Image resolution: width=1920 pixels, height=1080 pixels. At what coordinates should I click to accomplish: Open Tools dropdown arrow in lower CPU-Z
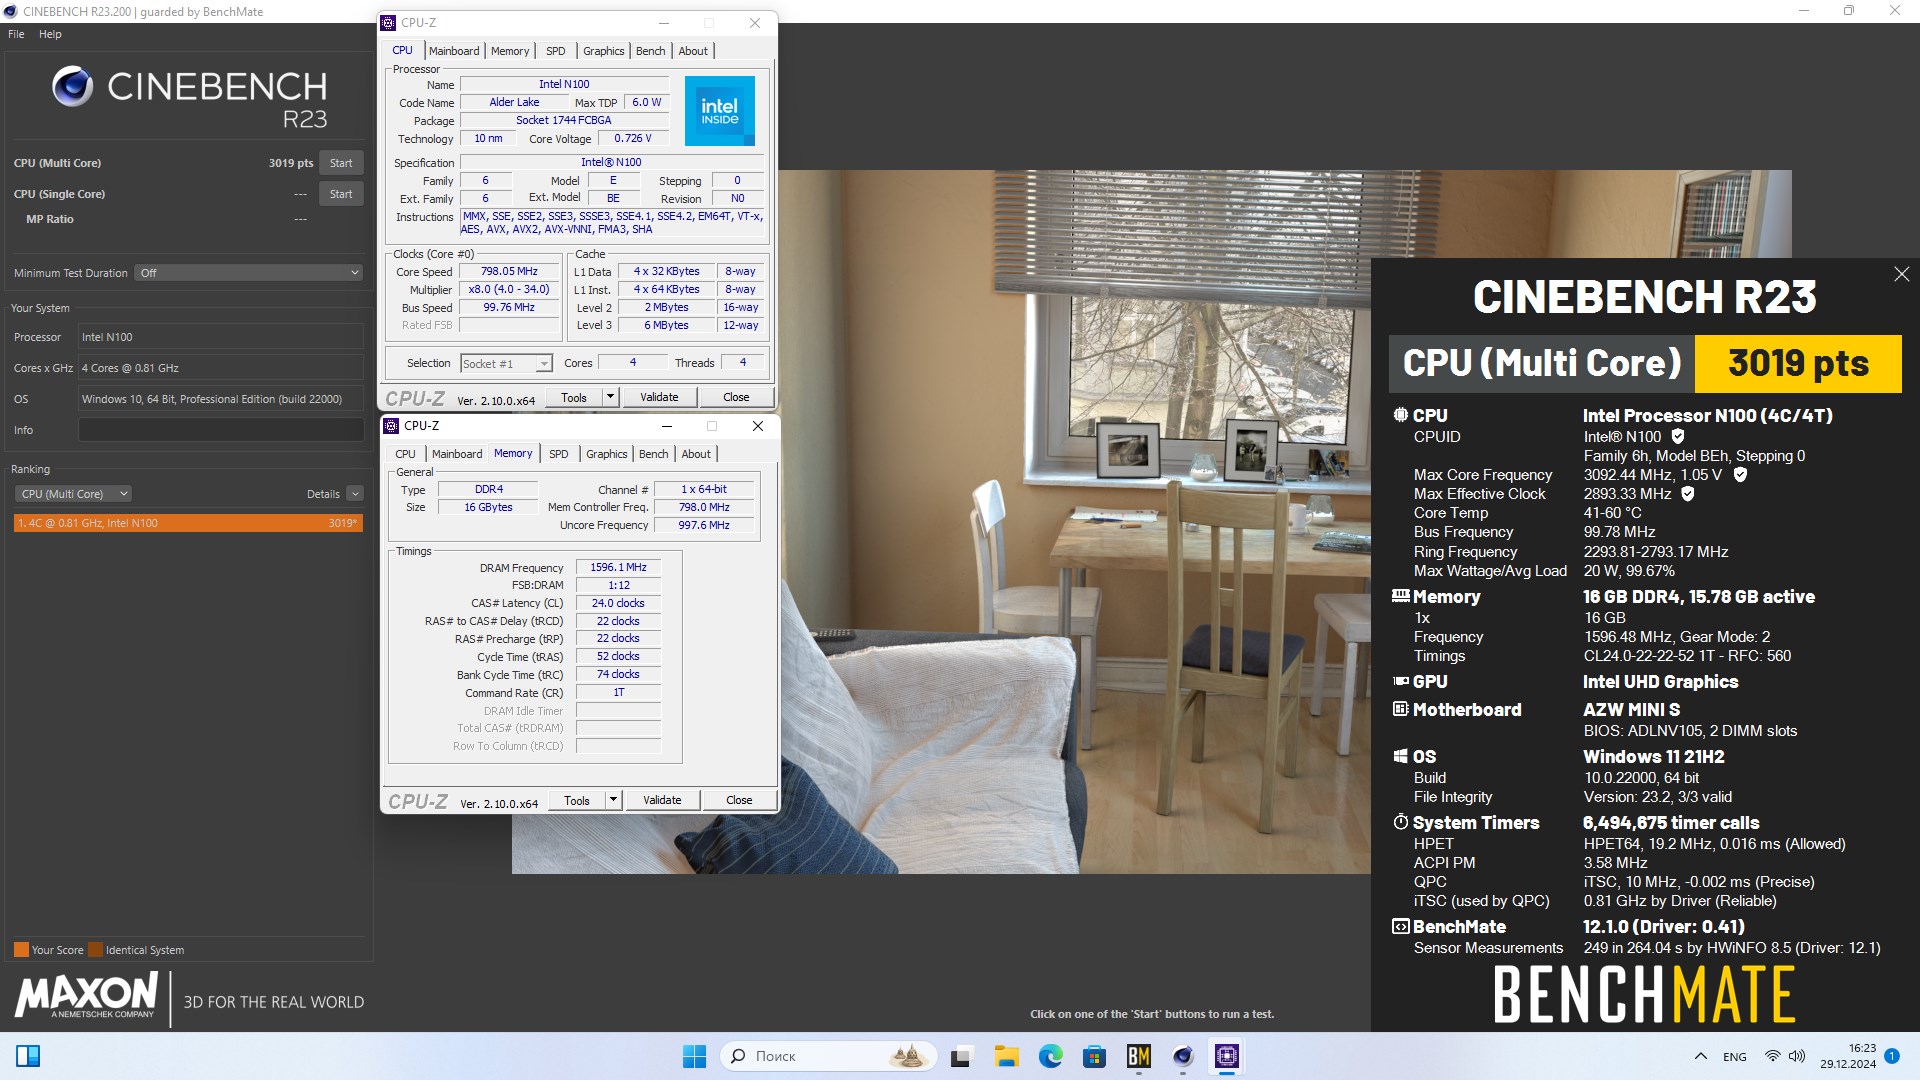pos(613,800)
